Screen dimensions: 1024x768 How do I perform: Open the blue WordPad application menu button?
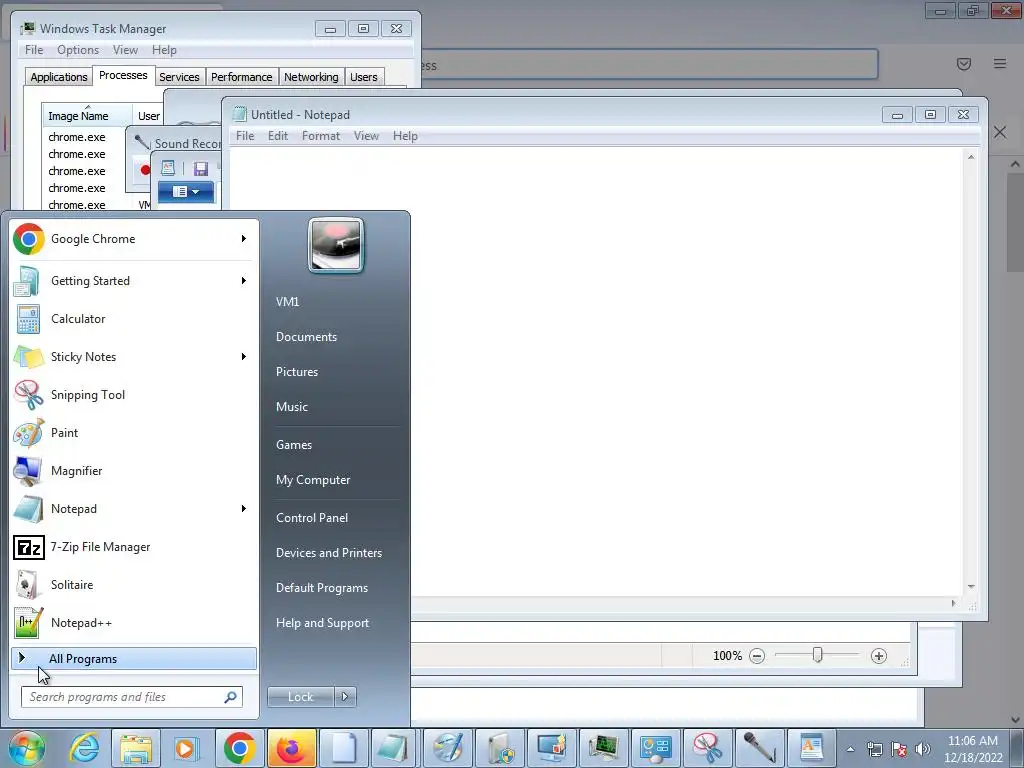tap(186, 191)
